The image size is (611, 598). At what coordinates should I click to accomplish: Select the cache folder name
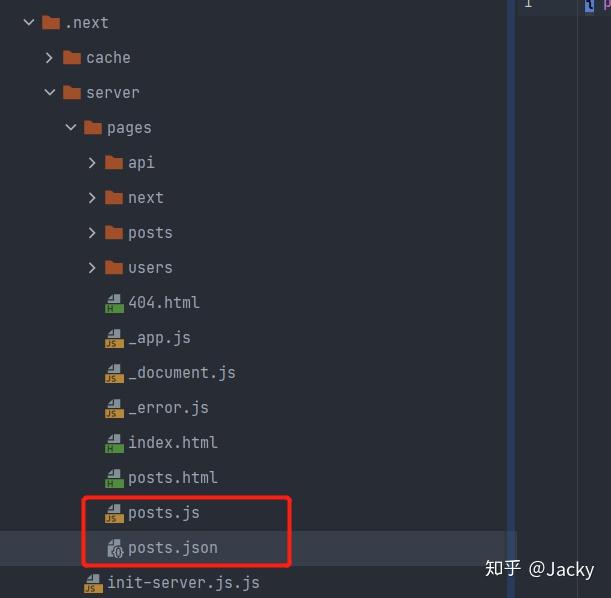(108, 58)
